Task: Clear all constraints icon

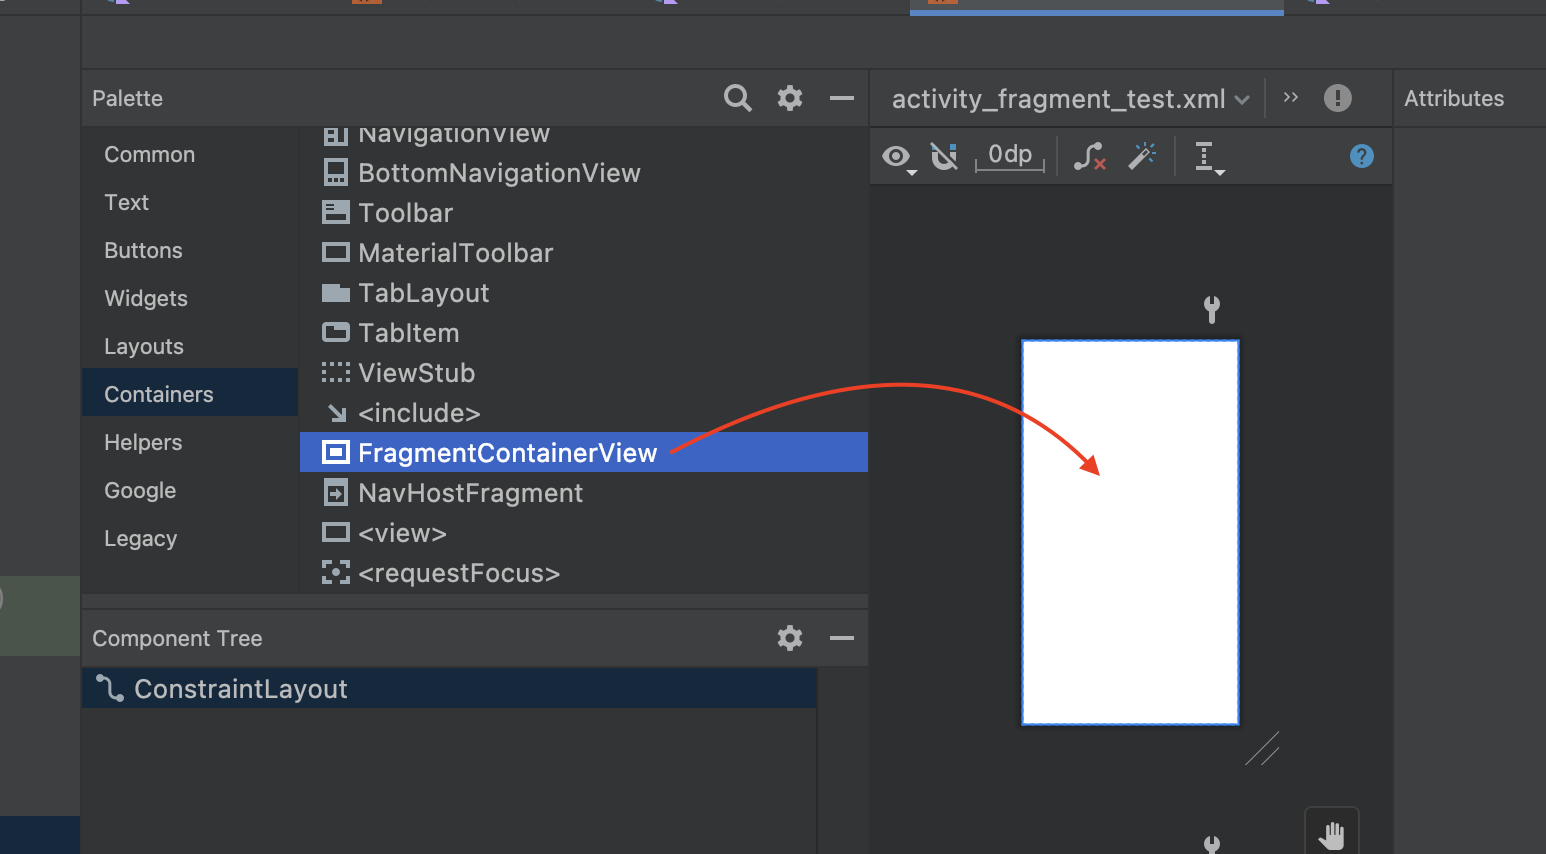Action: point(1089,156)
